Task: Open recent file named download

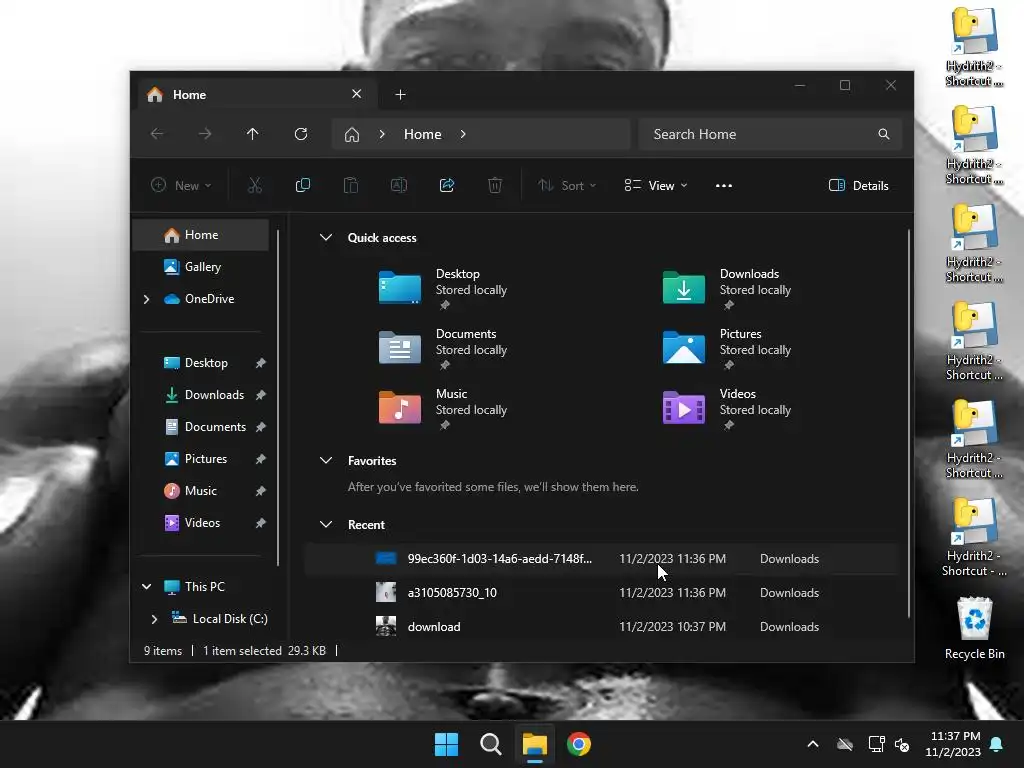Action: [601, 626]
